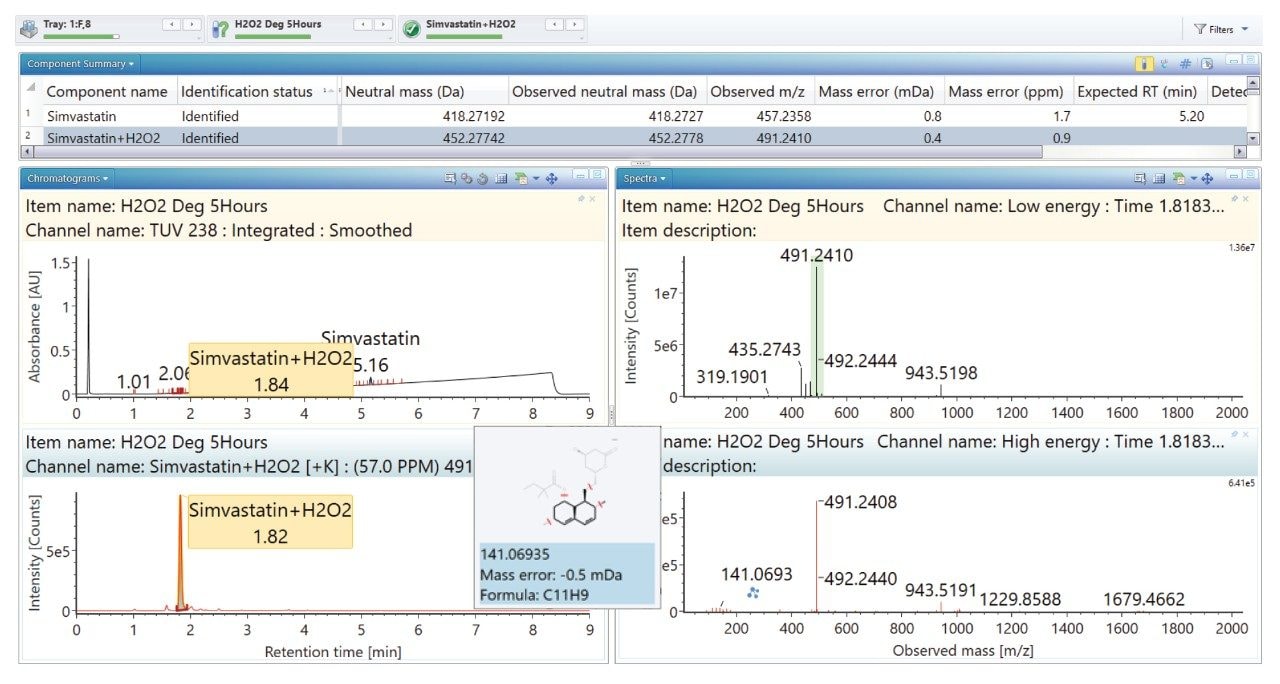
Task: Click the H2O2 Deg 5Hours sample icon
Action: click(x=221, y=29)
